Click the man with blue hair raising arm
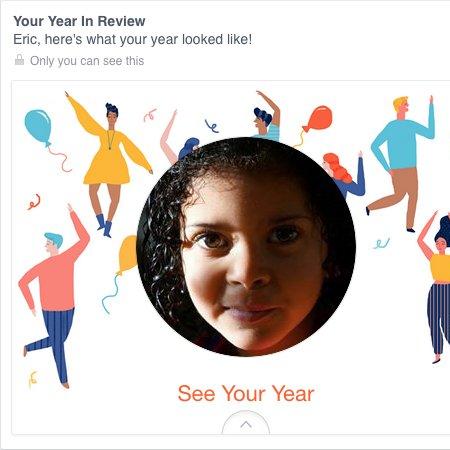The width and height of the screenshot is (450, 450). click(x=267, y=116)
